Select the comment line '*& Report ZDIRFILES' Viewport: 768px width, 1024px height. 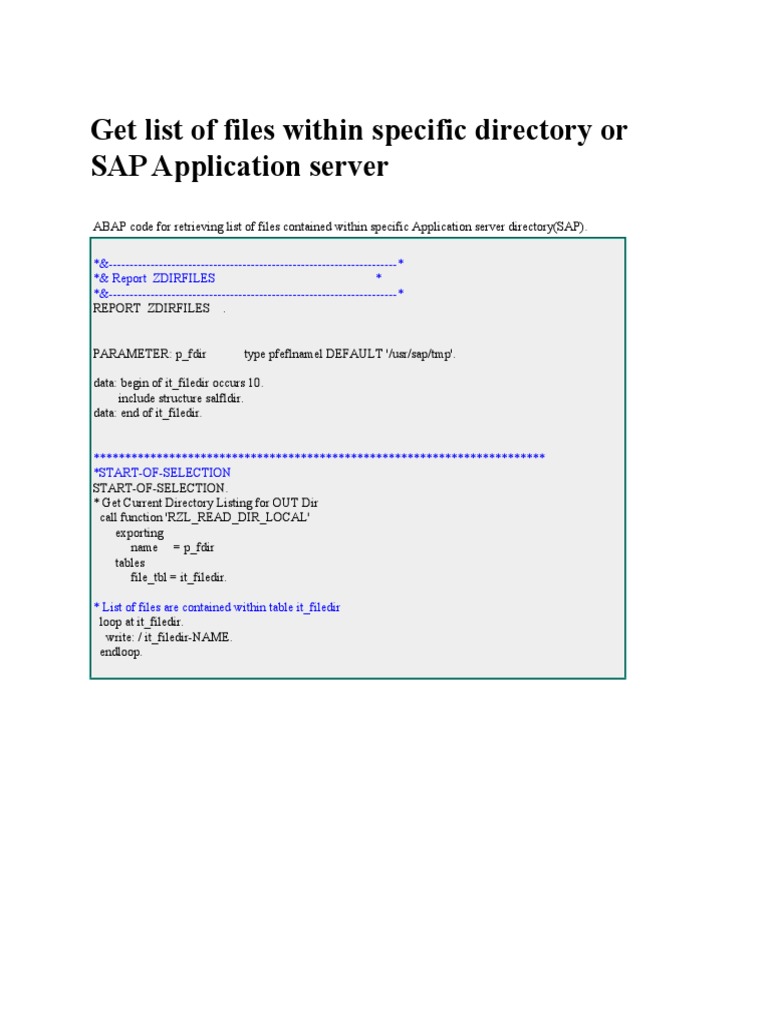[x=237, y=278]
